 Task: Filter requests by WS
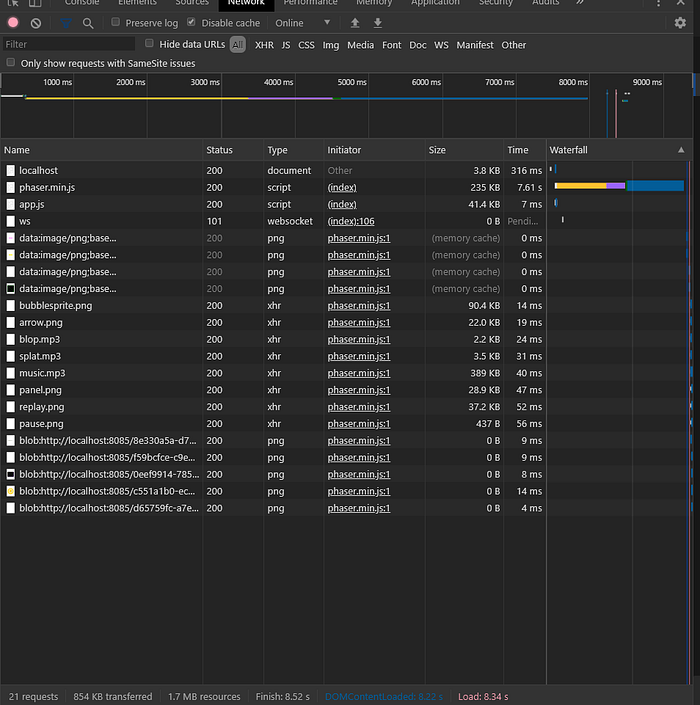[441, 45]
